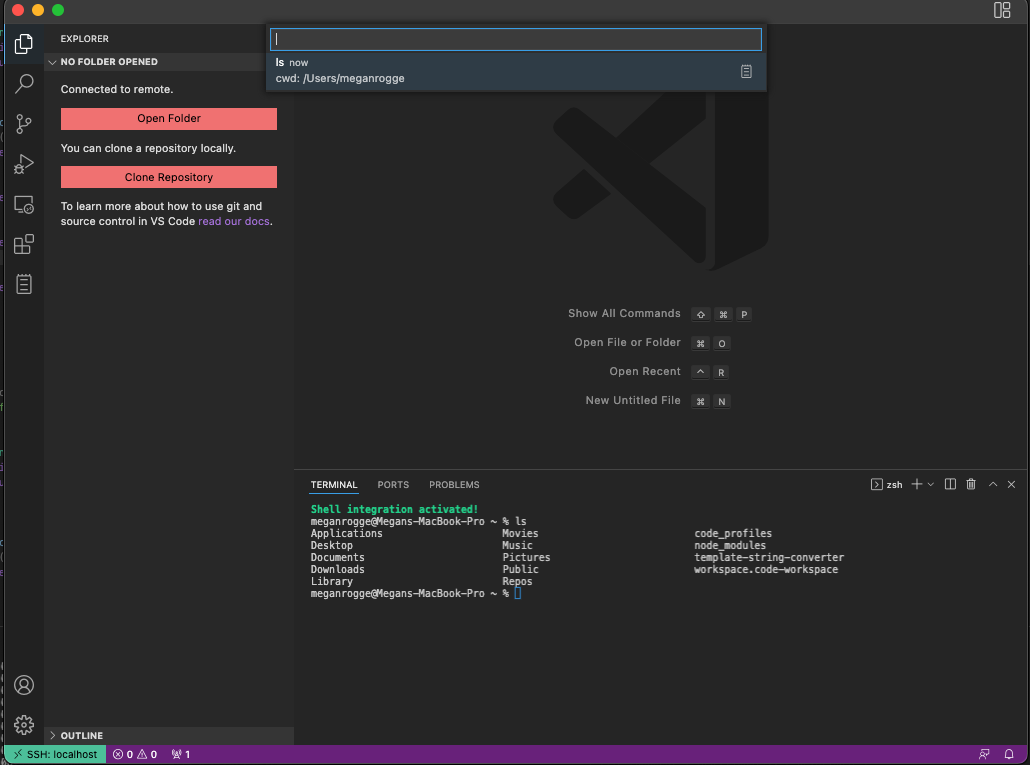The width and height of the screenshot is (1030, 765).
Task: Click Applications in terminal output
Action: 346,533
